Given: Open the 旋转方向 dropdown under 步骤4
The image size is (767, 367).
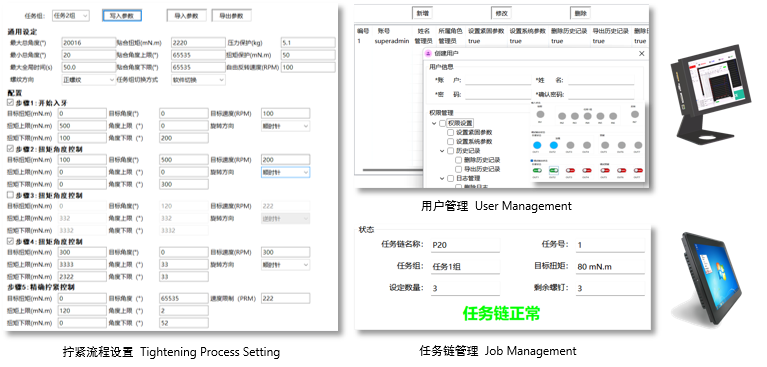Looking at the screenshot, I should coord(285,265).
